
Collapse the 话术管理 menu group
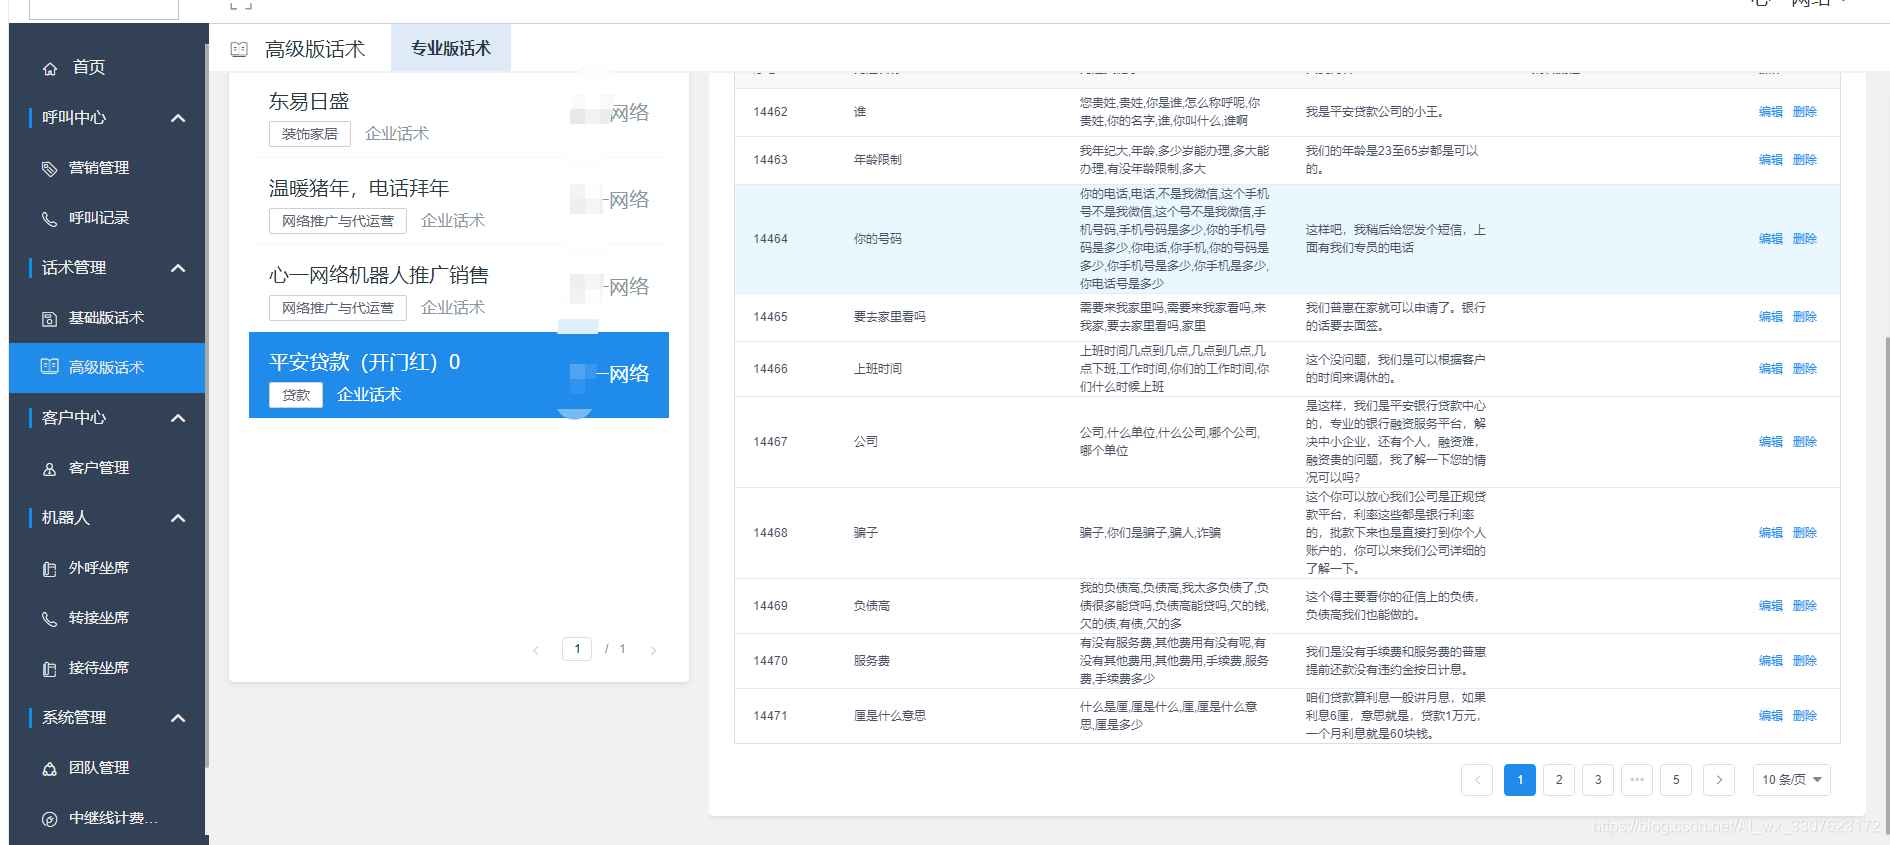point(178,268)
